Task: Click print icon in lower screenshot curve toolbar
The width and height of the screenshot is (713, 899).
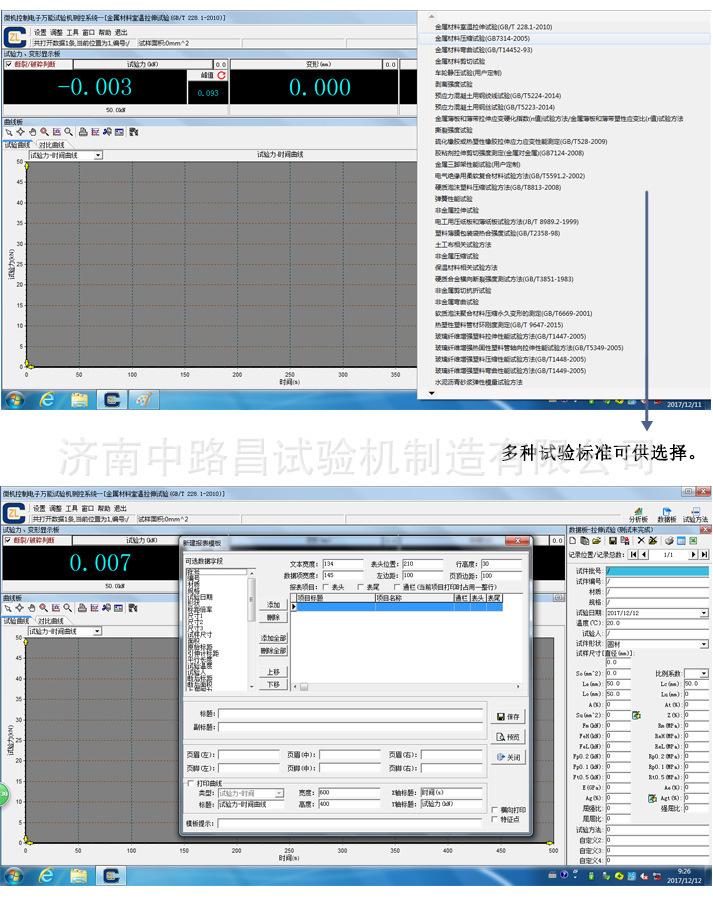Action: 82,608
